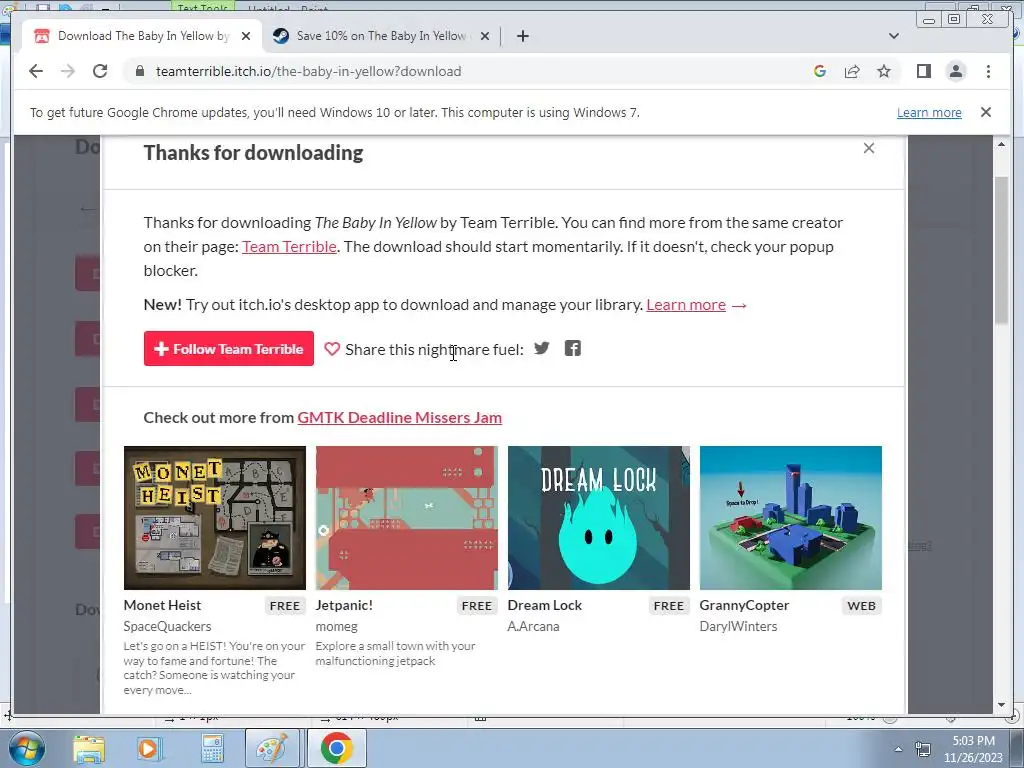Image resolution: width=1024 pixels, height=768 pixels.
Task: Open the Team Terrible creator page link
Action: tap(289, 247)
